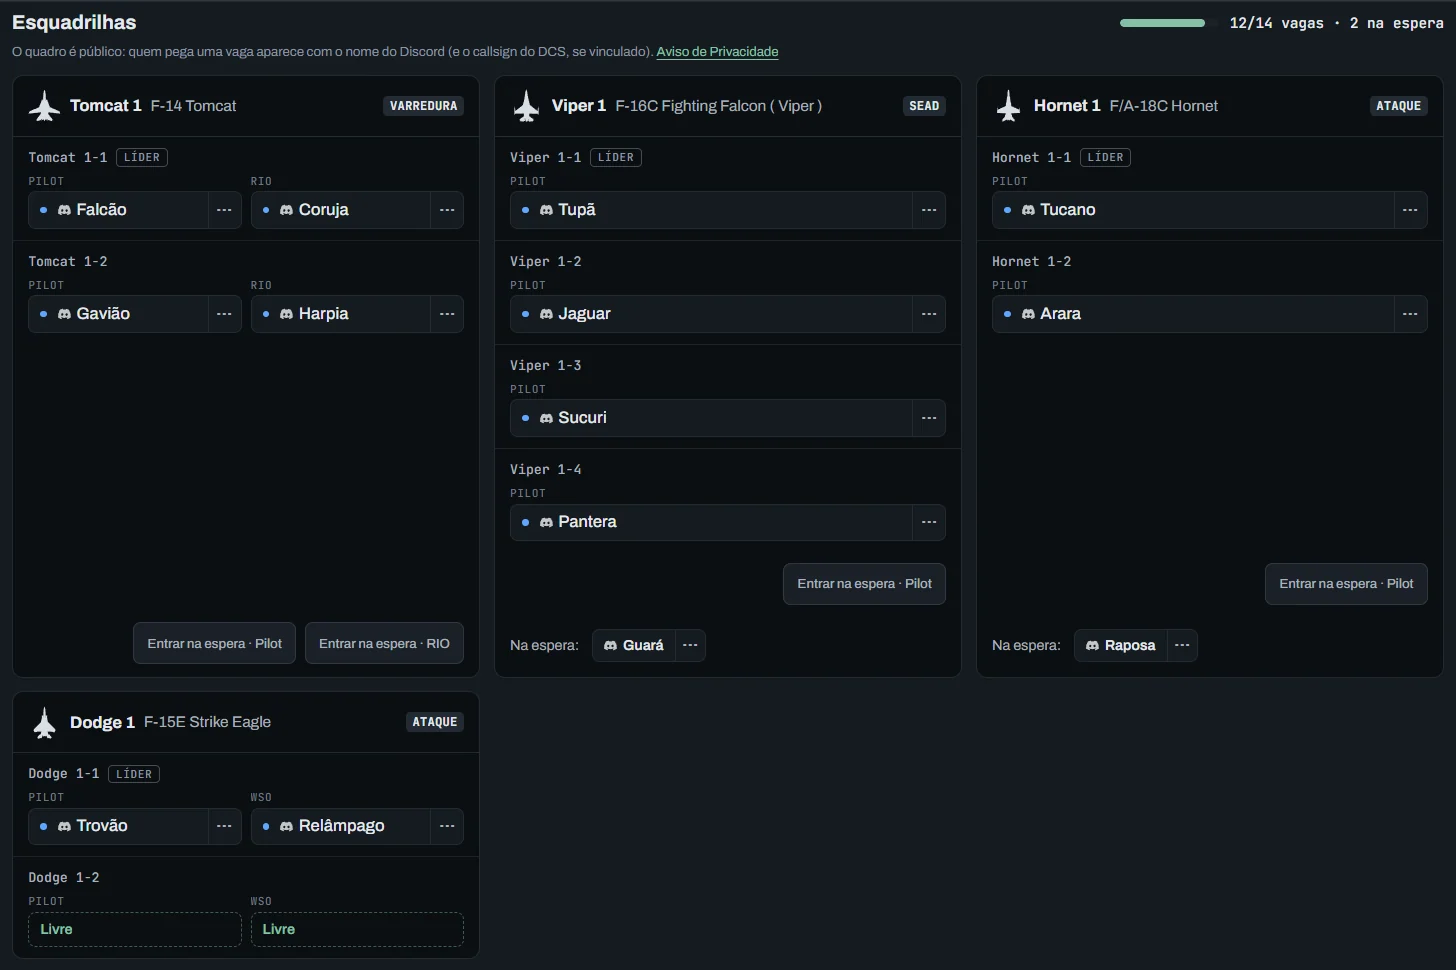Select the pilot name Pantera
The image size is (1456, 970).
tap(587, 522)
